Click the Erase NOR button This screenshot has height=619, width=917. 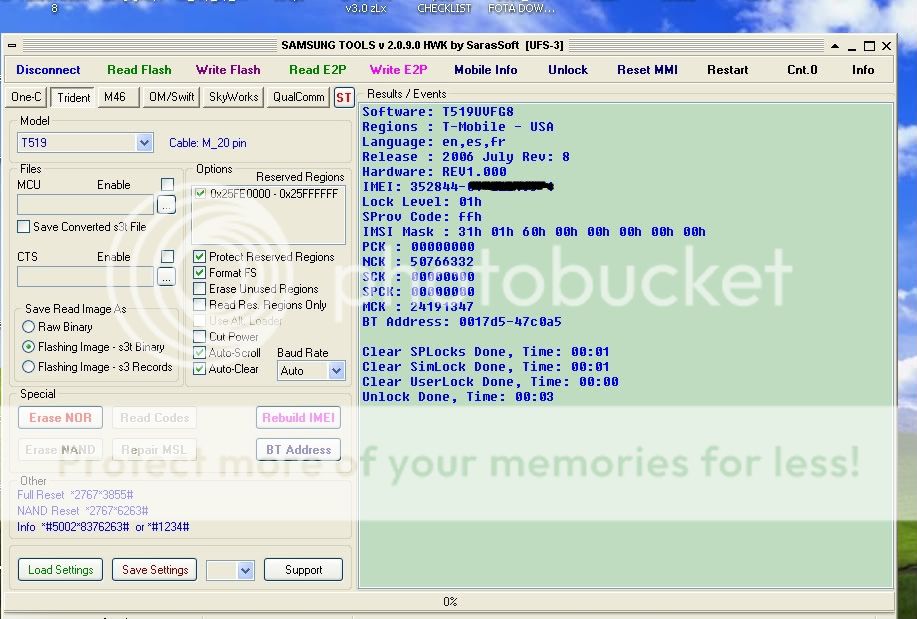pyautogui.click(x=60, y=418)
